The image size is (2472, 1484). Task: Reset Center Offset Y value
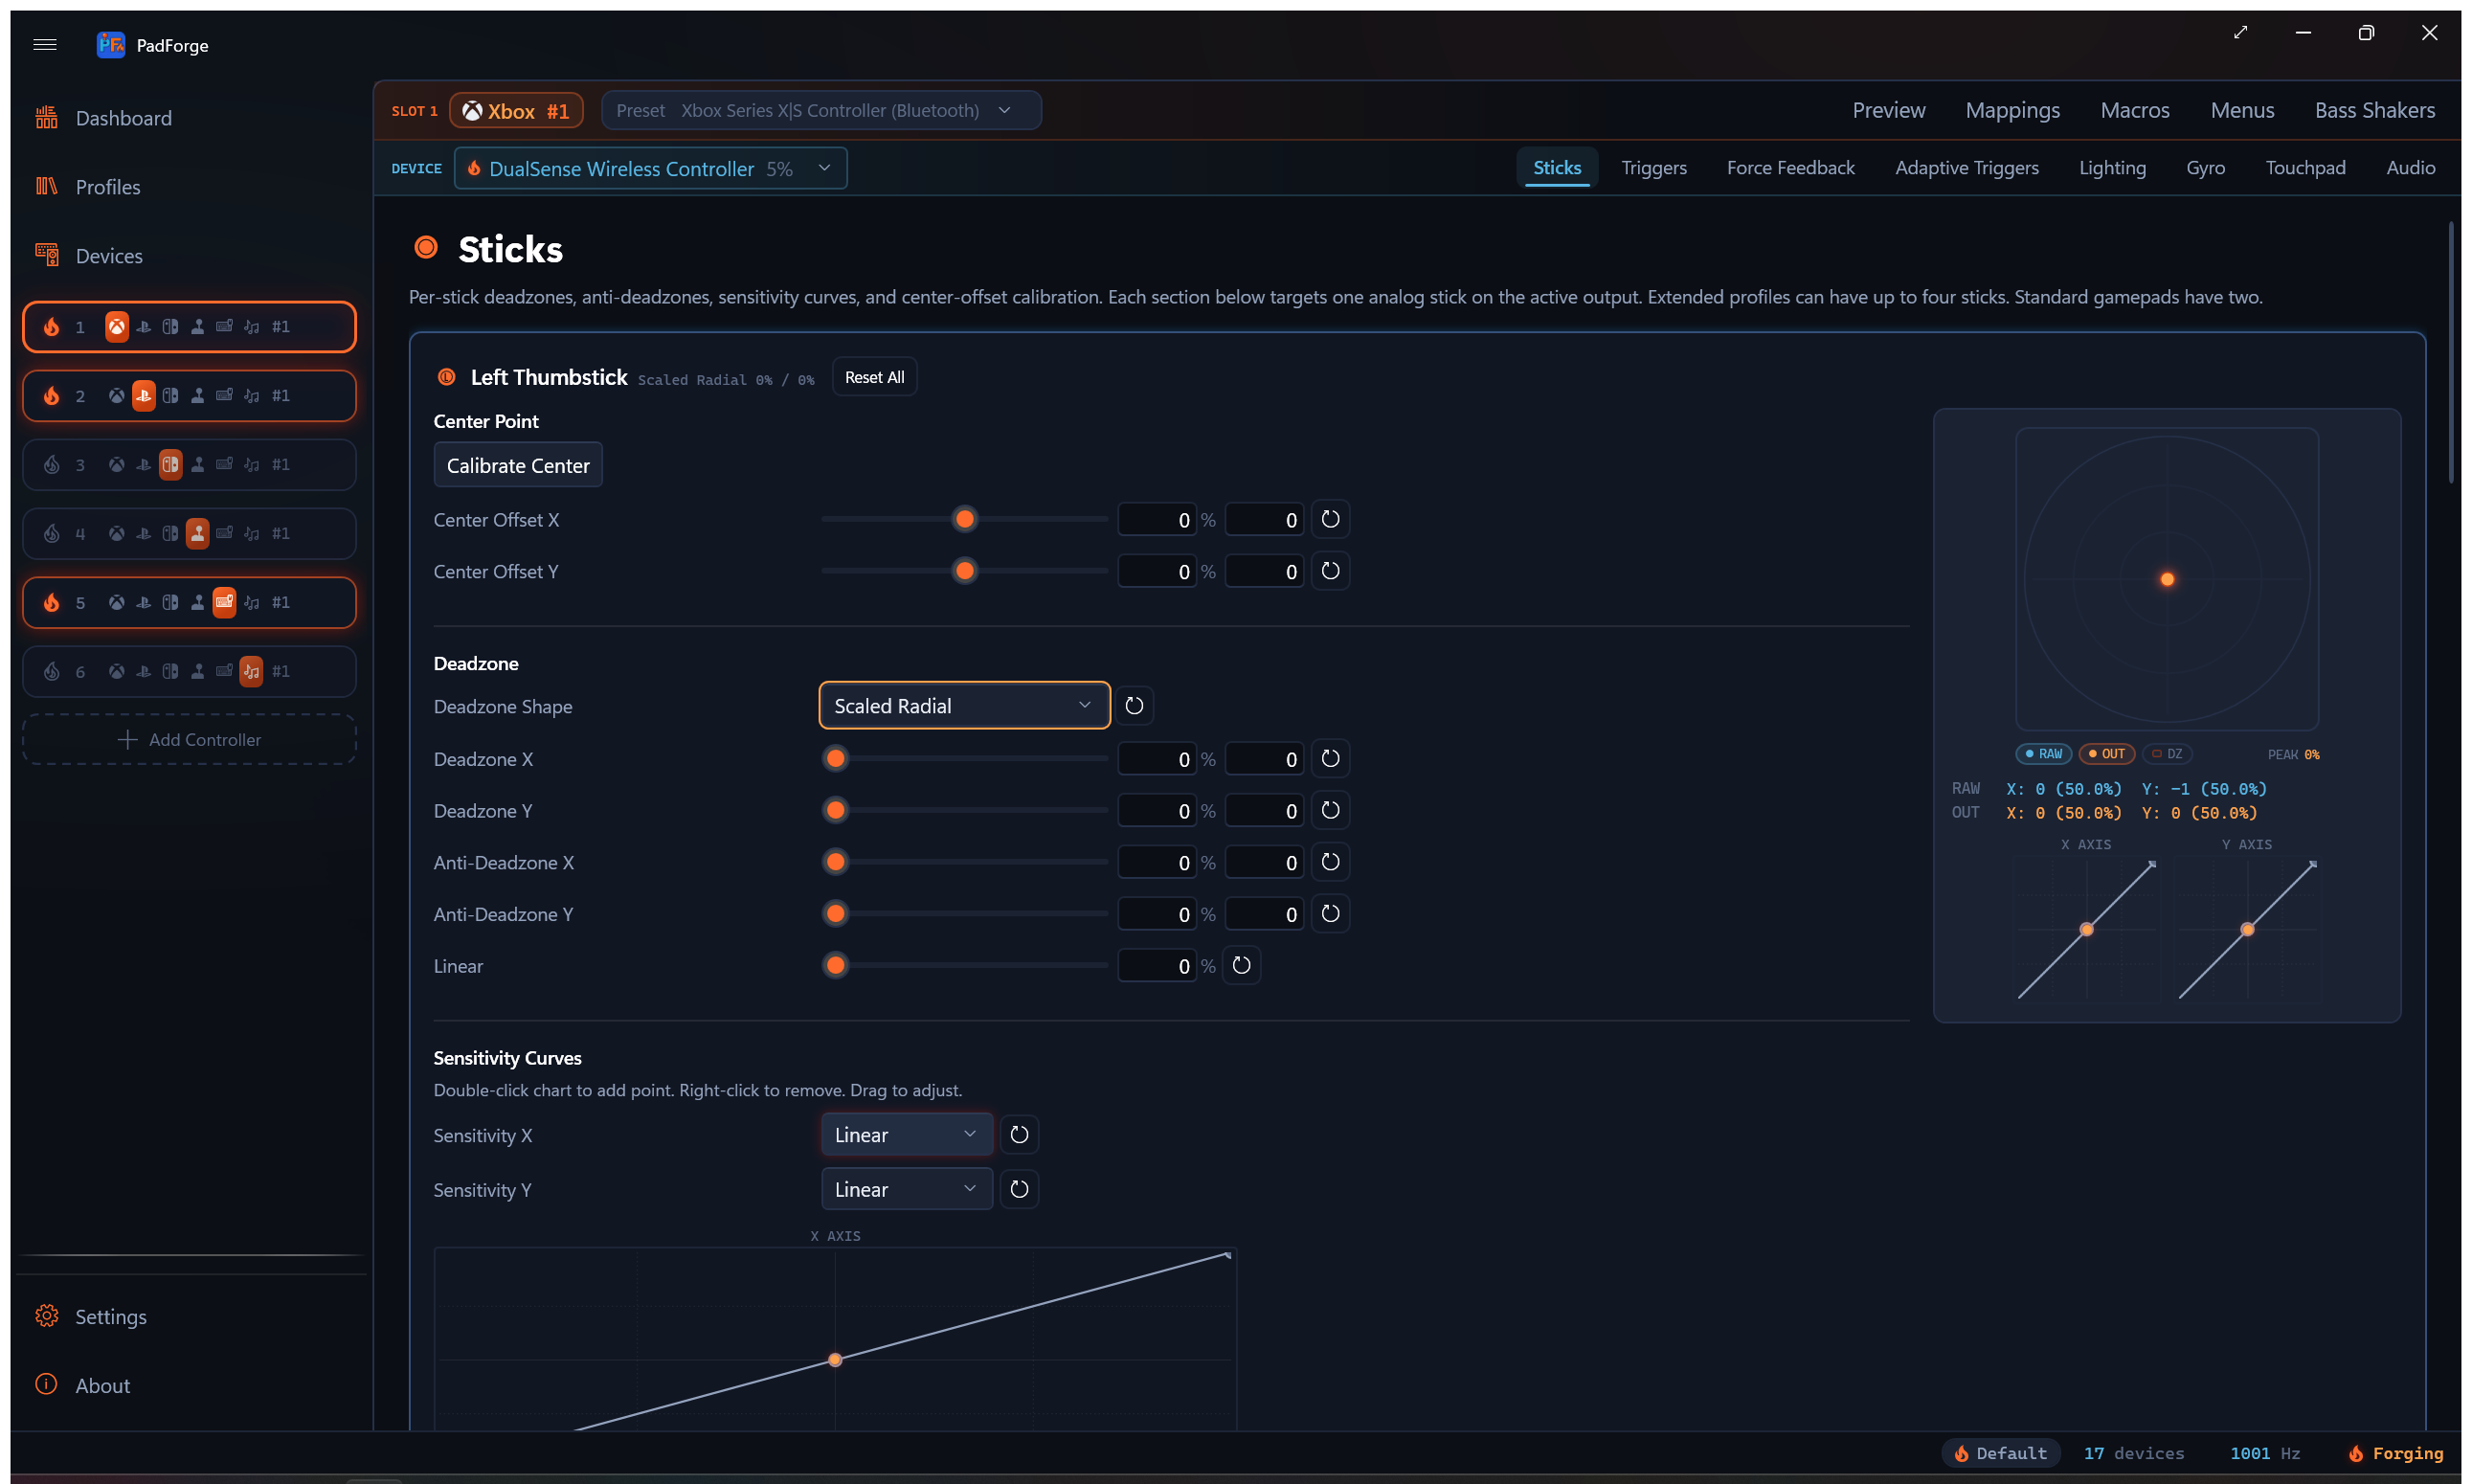(1330, 571)
